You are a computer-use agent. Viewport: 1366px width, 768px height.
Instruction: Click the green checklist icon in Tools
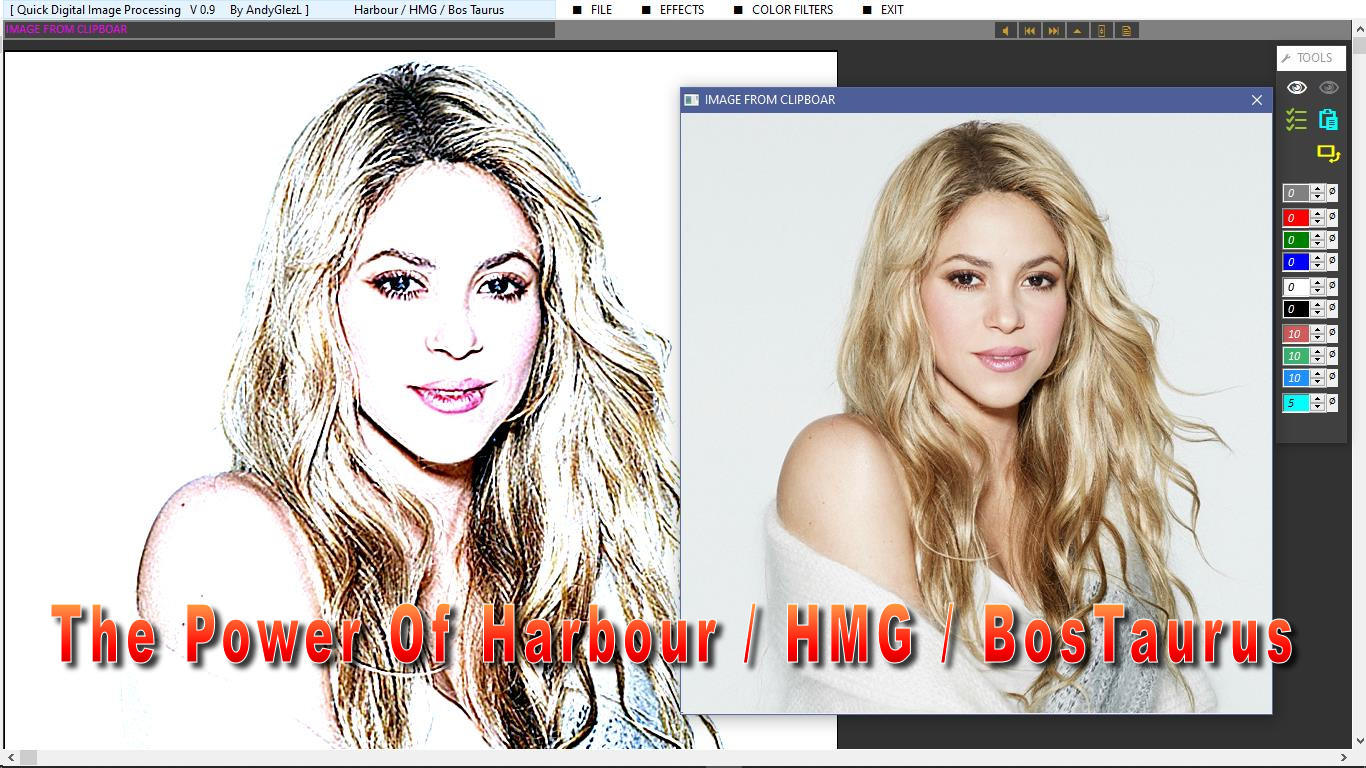[x=1296, y=120]
